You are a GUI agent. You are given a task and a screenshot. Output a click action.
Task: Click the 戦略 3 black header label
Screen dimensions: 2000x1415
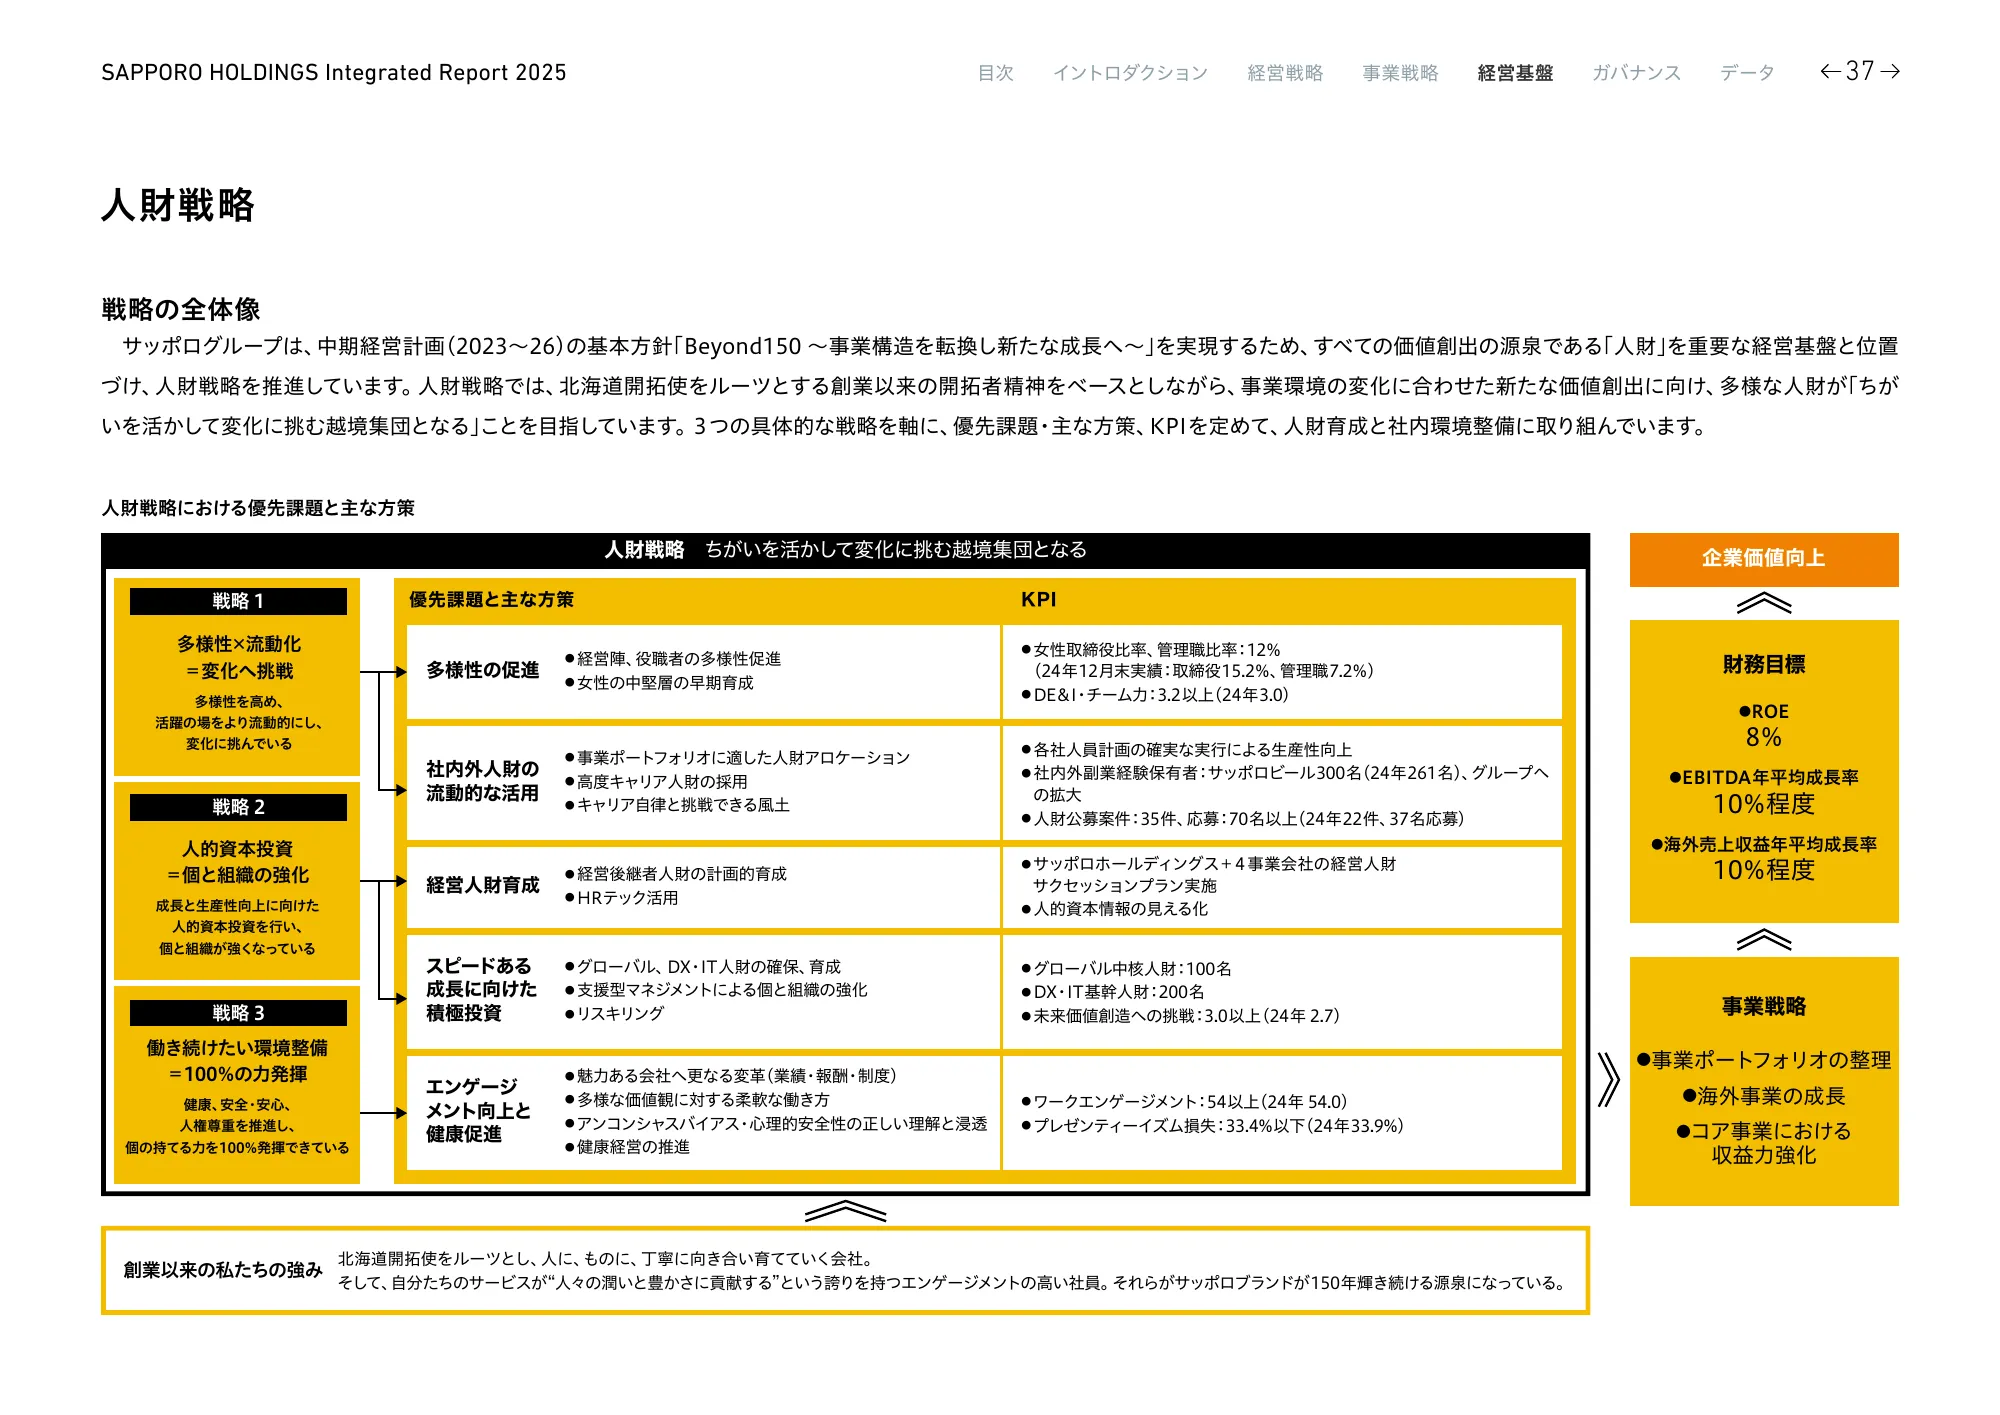pos(238,1013)
